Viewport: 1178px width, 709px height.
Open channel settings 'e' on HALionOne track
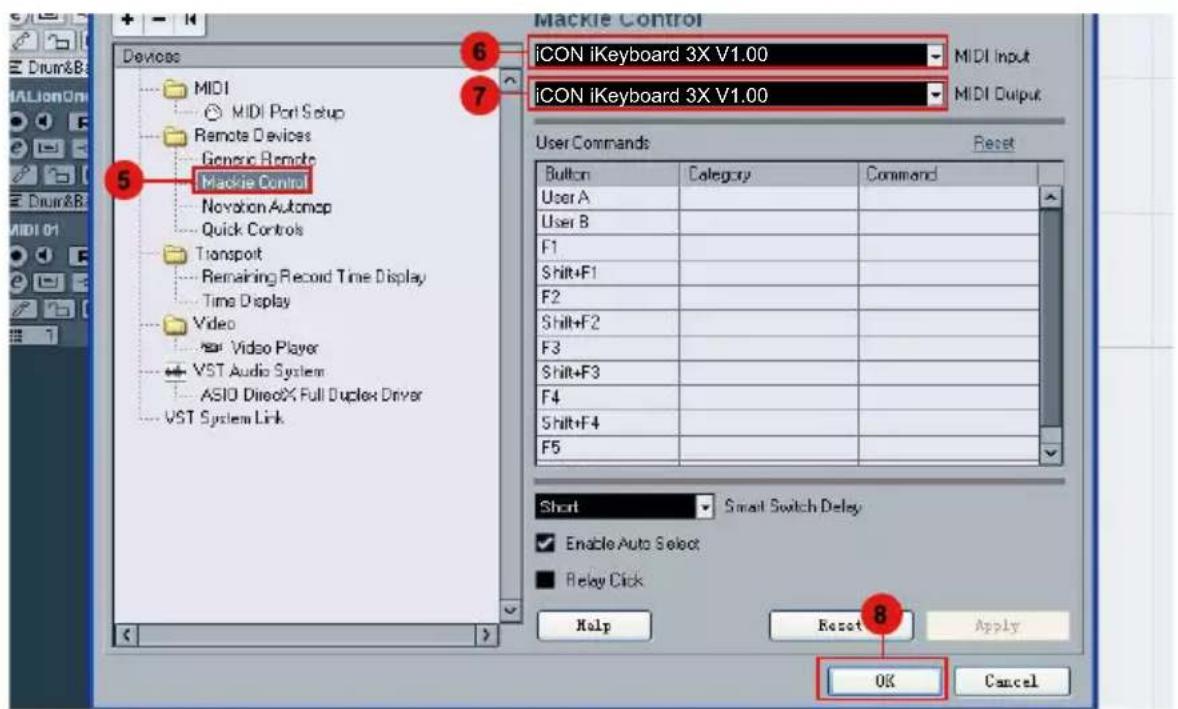[x=18, y=148]
